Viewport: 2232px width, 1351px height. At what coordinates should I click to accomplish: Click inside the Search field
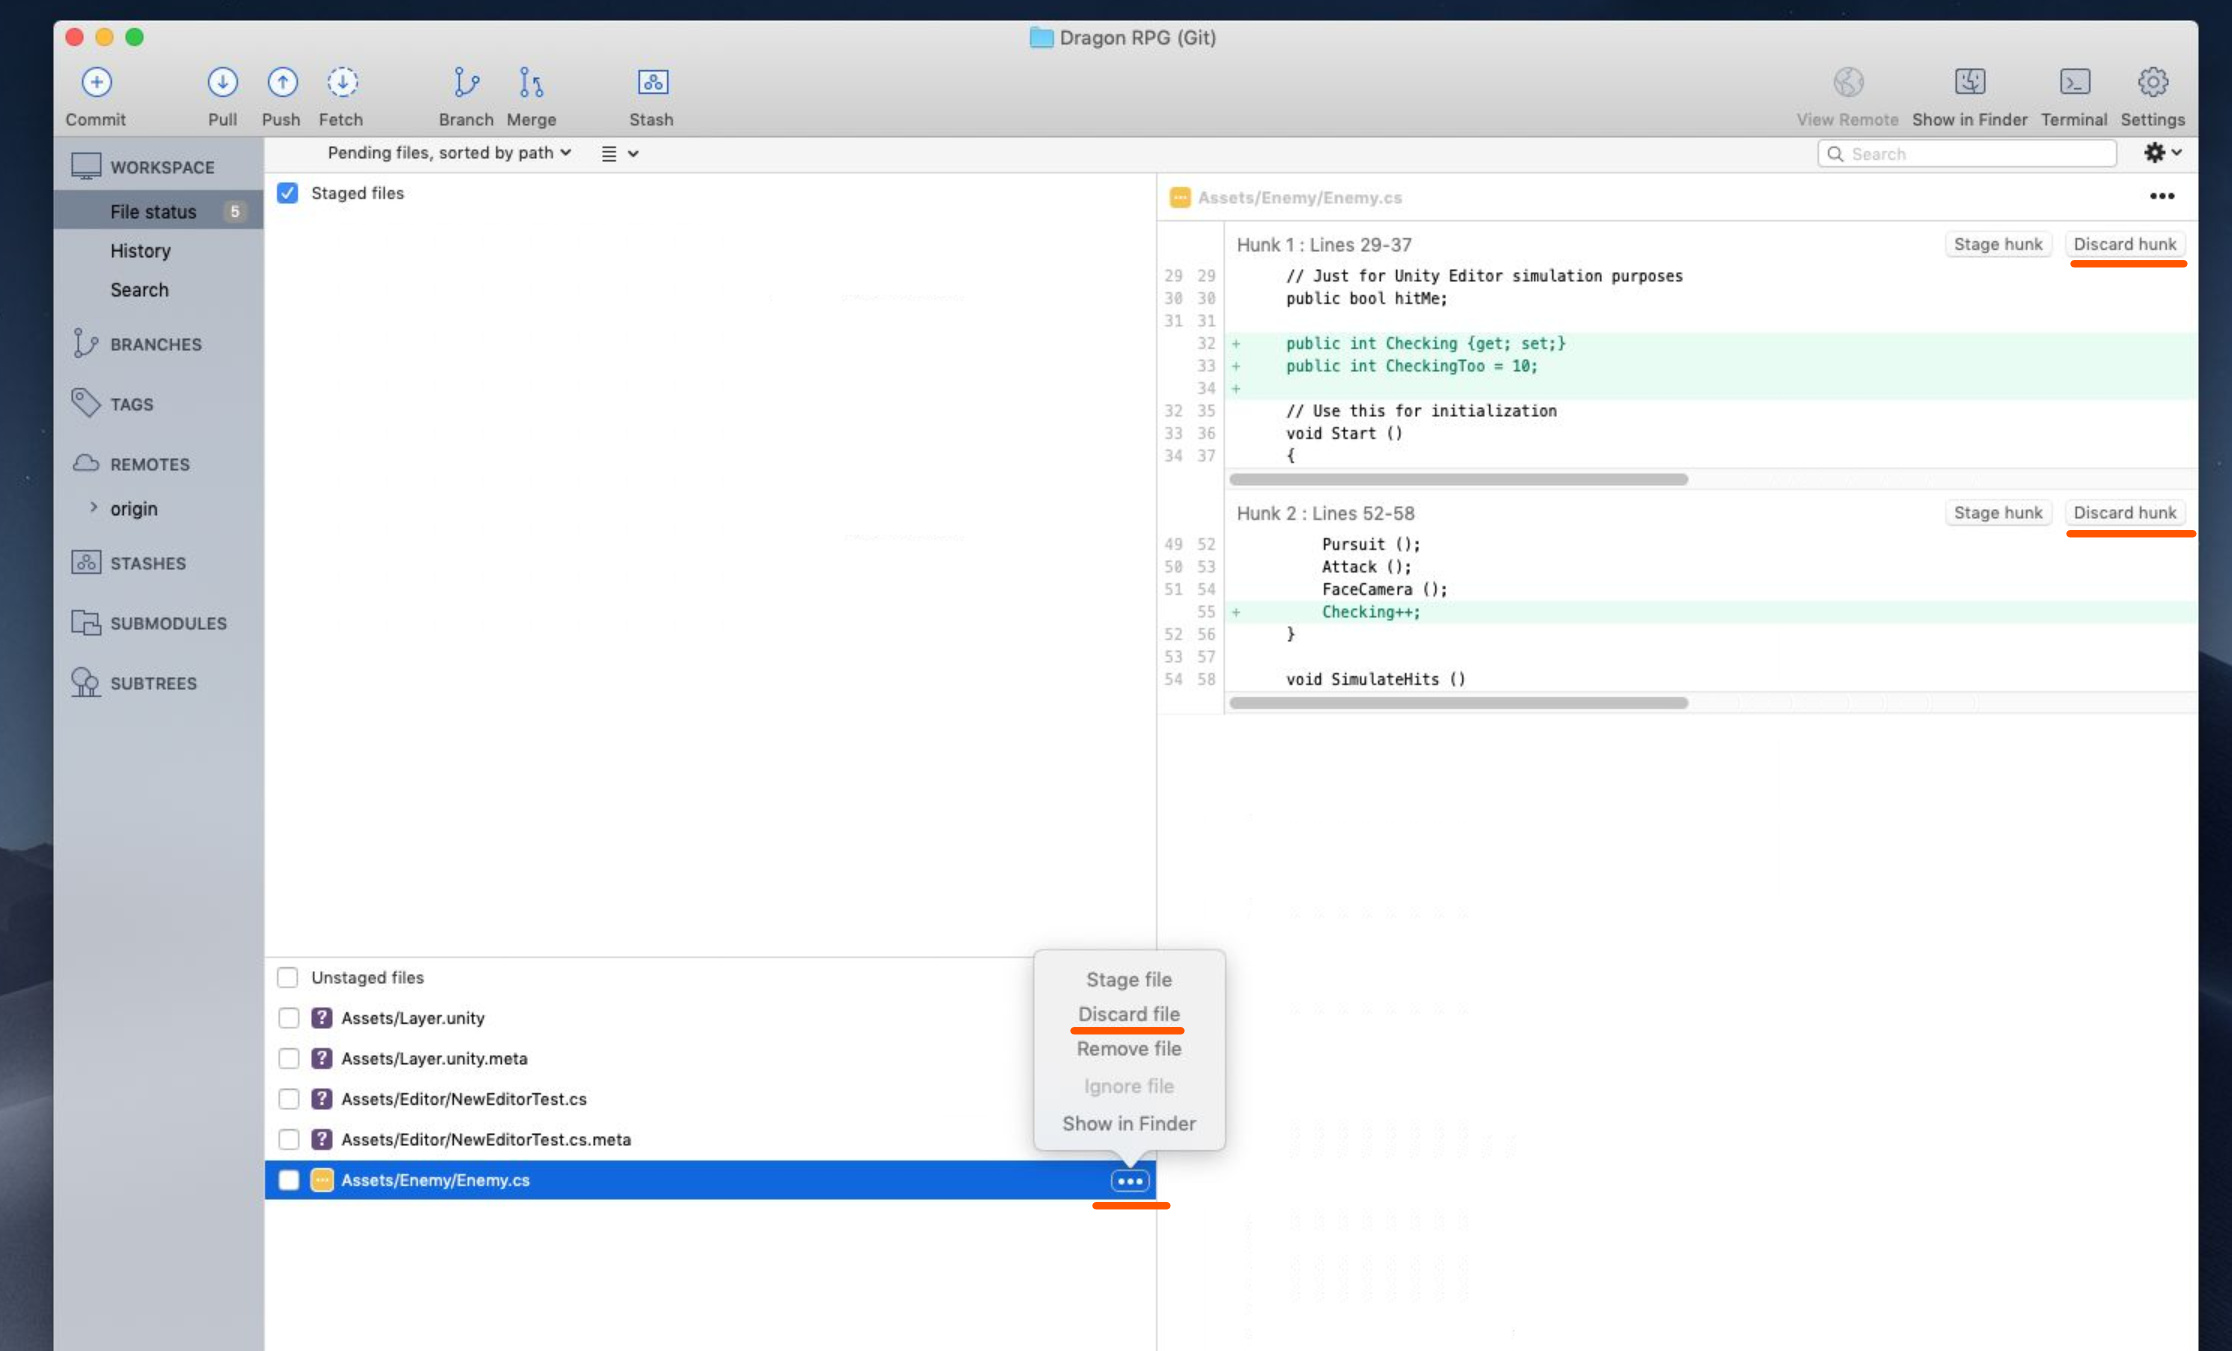[x=1965, y=153]
